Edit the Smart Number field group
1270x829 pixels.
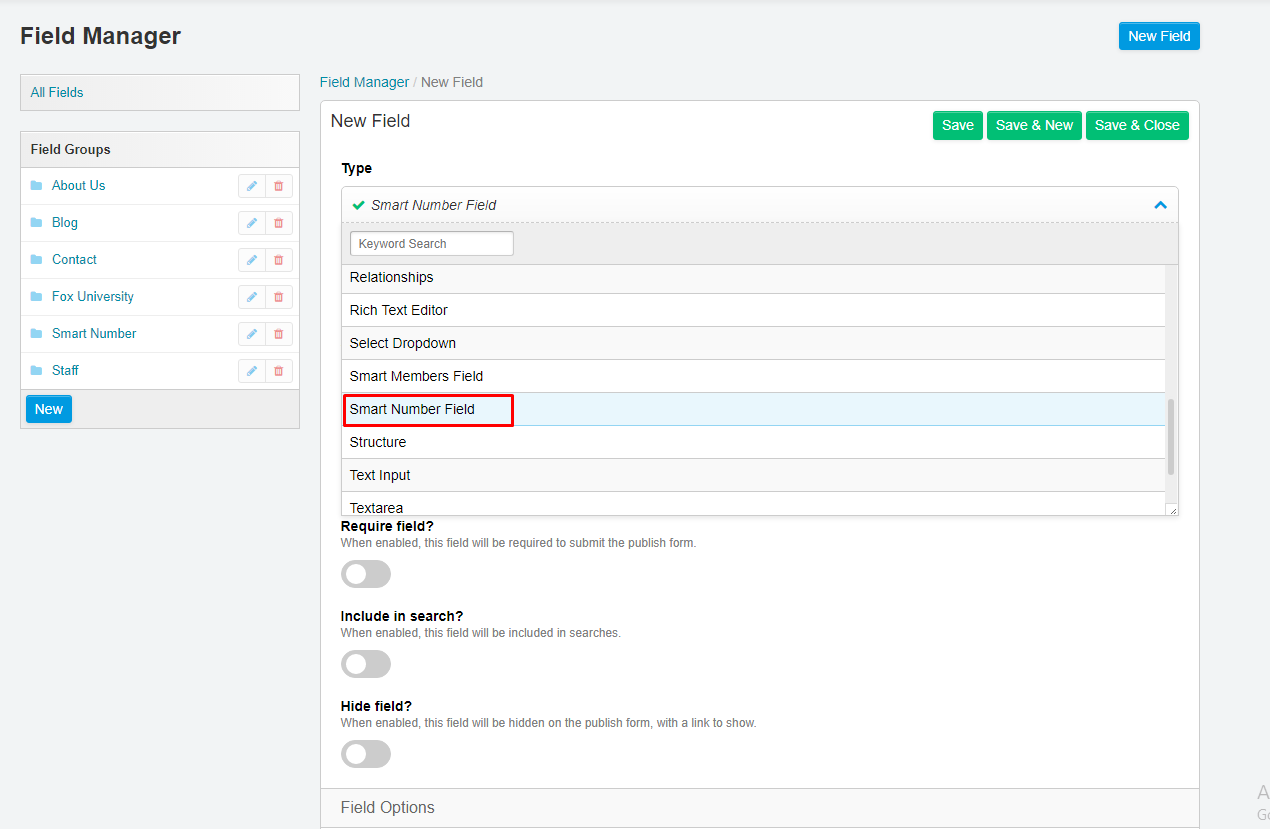(x=252, y=334)
